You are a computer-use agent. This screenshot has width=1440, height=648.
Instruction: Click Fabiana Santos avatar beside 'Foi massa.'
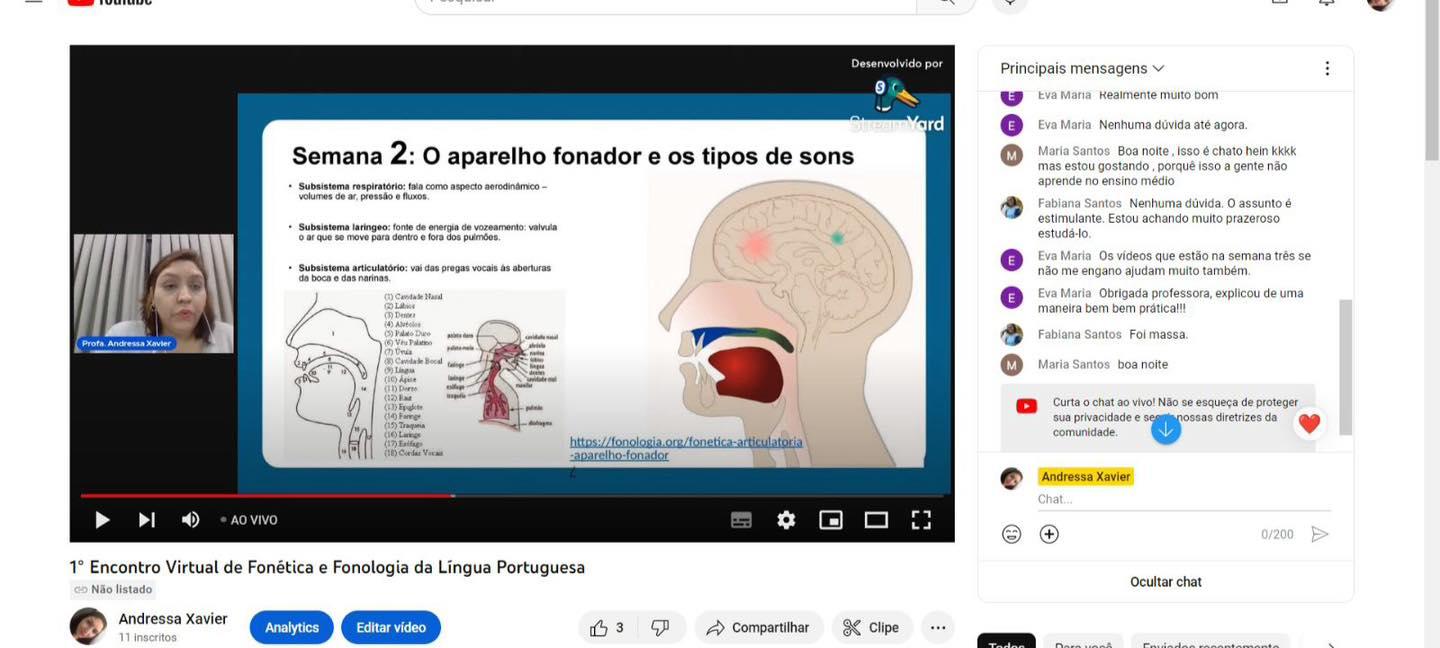tap(1012, 334)
